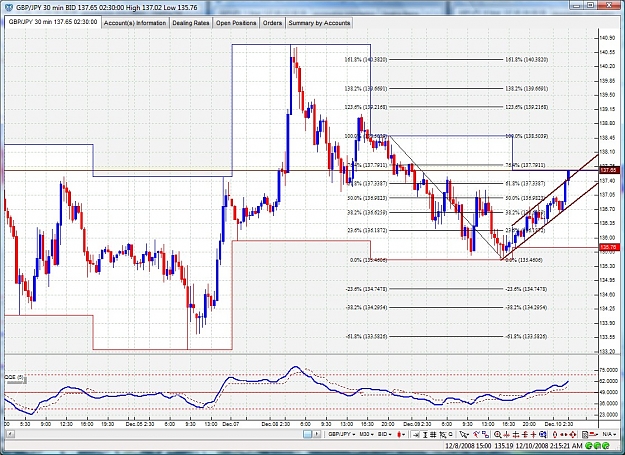This screenshot has height=455, width=625.
Task: Click the Dec.08 2:30 time axis label
Action: pyautogui.click(x=277, y=424)
